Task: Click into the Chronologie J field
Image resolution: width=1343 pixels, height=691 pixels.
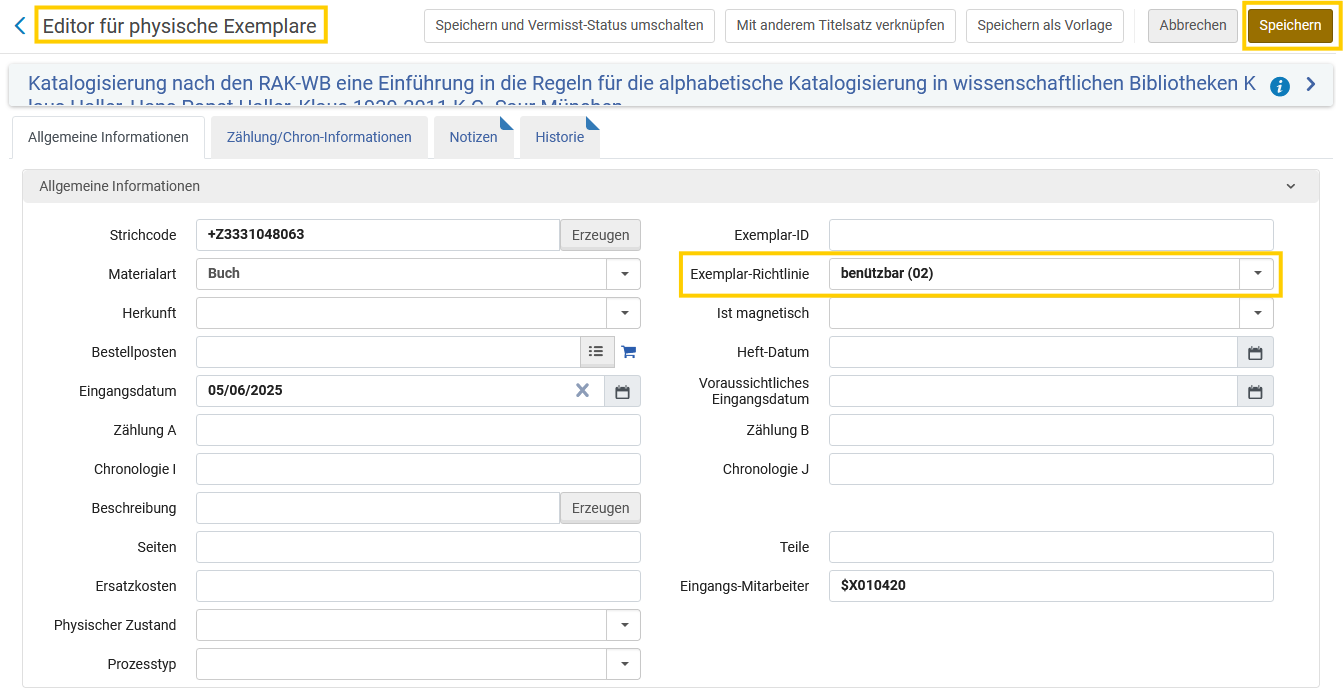Action: point(1051,469)
